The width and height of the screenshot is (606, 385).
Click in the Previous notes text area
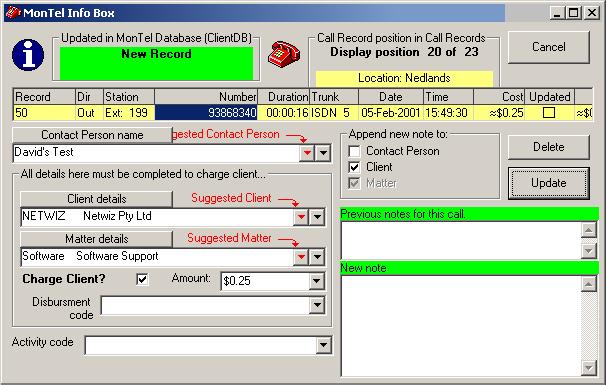(461, 240)
